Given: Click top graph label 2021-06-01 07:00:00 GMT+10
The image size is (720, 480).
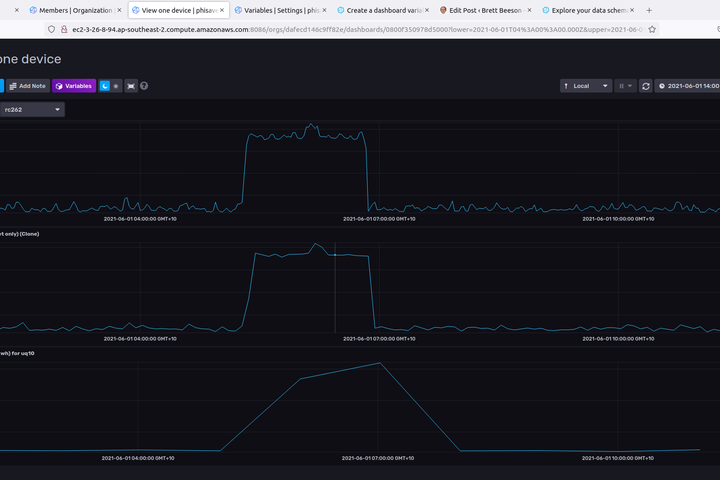Looking at the screenshot, I should pyautogui.click(x=379, y=219).
